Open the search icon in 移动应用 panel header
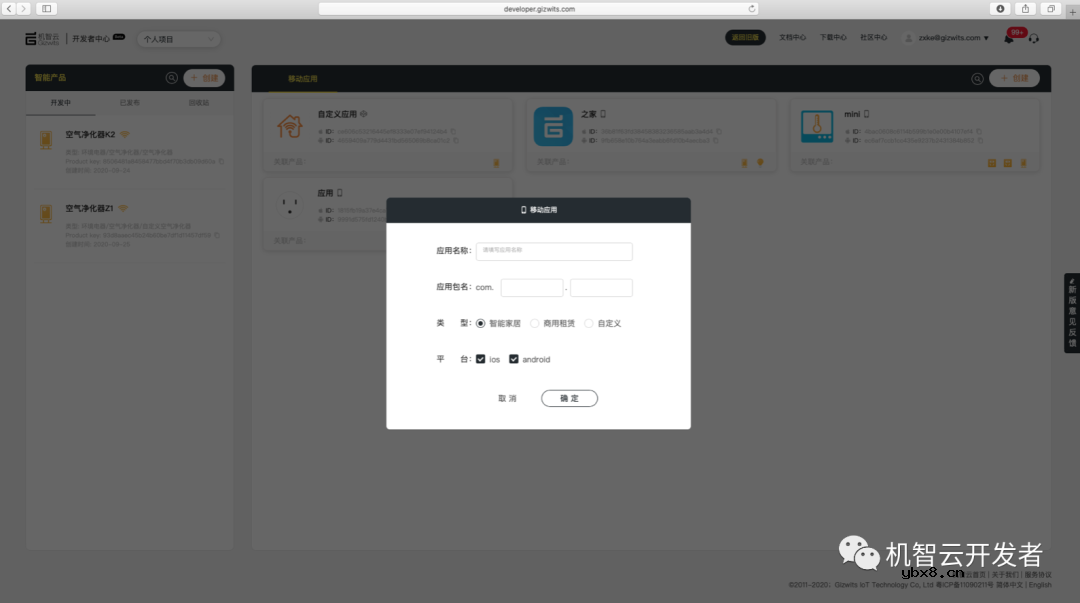 click(978, 77)
